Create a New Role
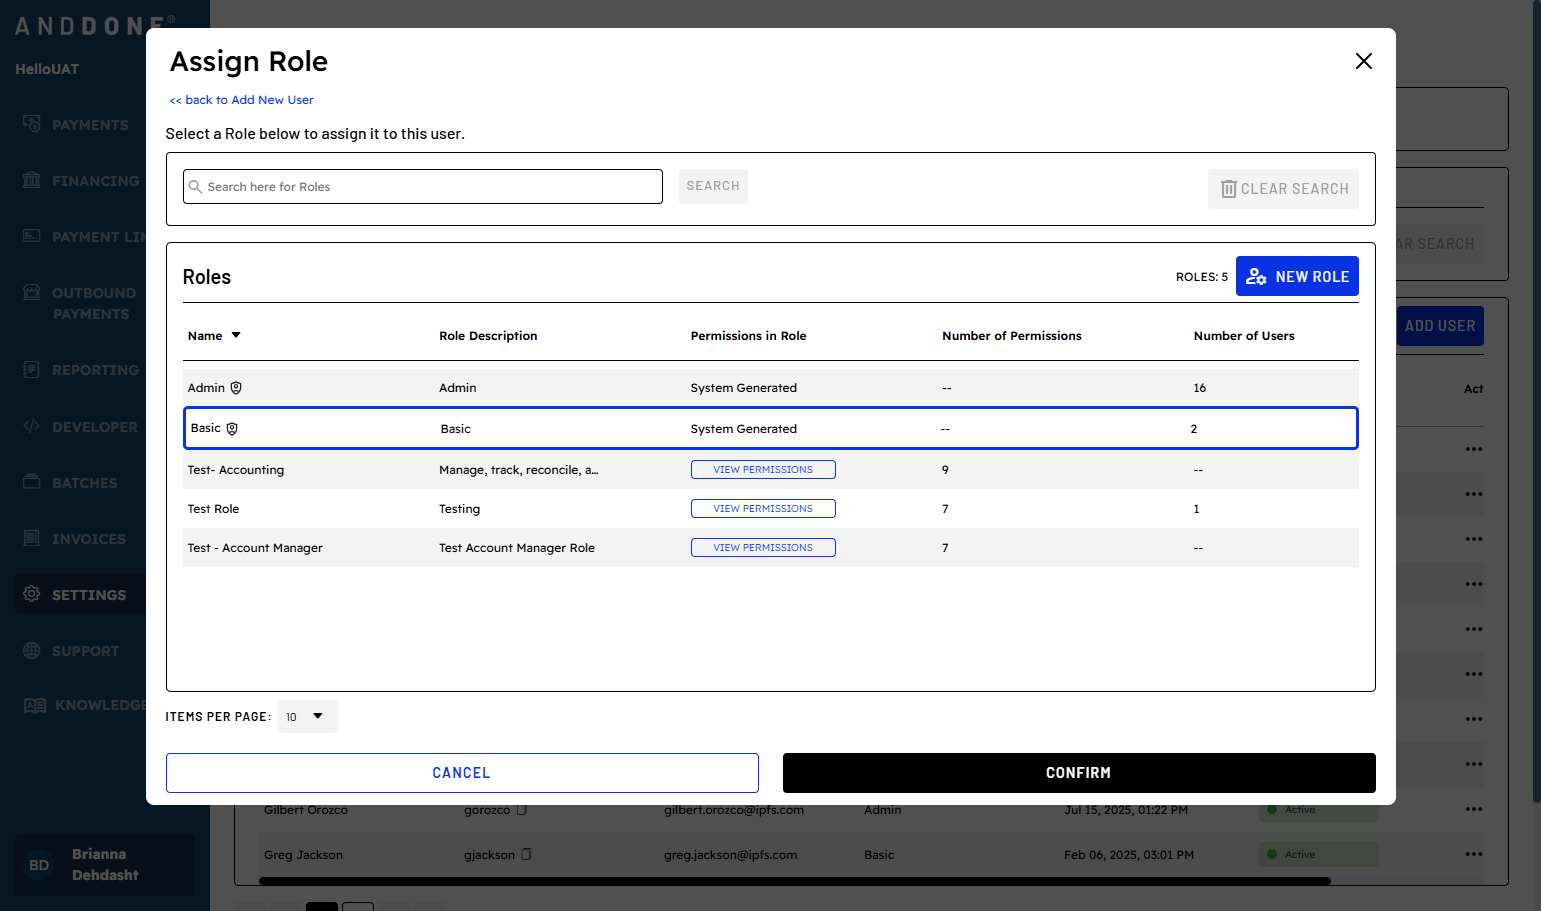 [x=1297, y=276]
